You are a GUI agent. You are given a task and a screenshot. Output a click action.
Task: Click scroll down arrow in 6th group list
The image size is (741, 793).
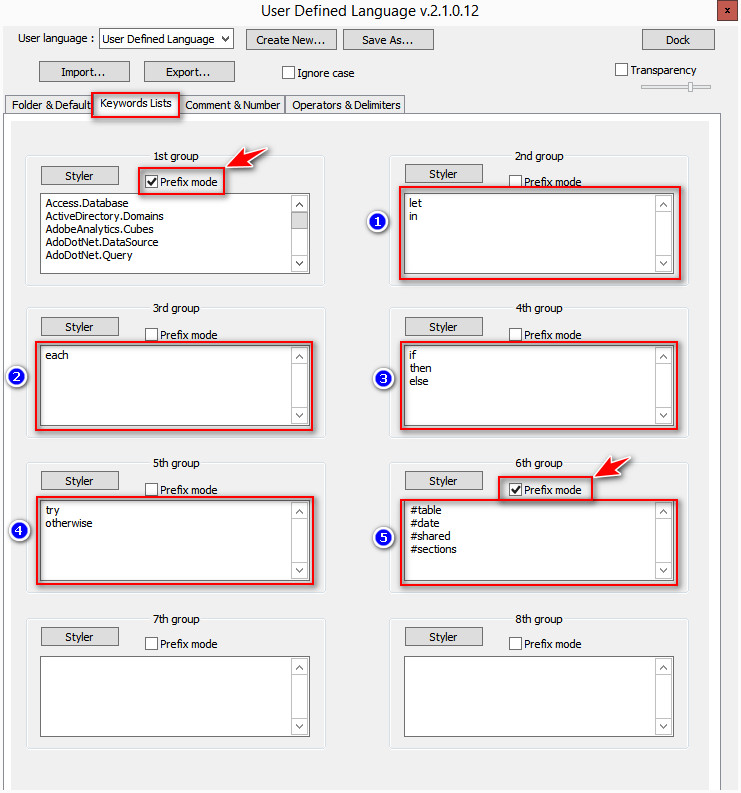tap(662, 570)
